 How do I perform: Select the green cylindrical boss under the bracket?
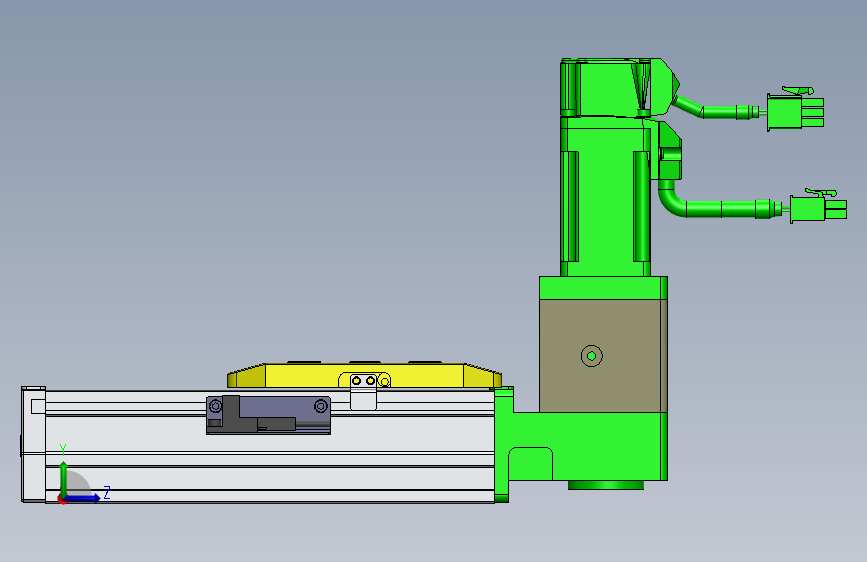(606, 485)
